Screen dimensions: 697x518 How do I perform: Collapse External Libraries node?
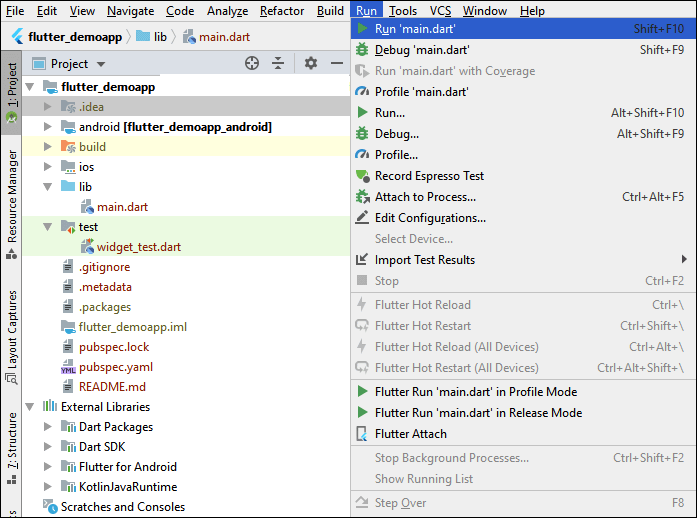click(x=30, y=406)
